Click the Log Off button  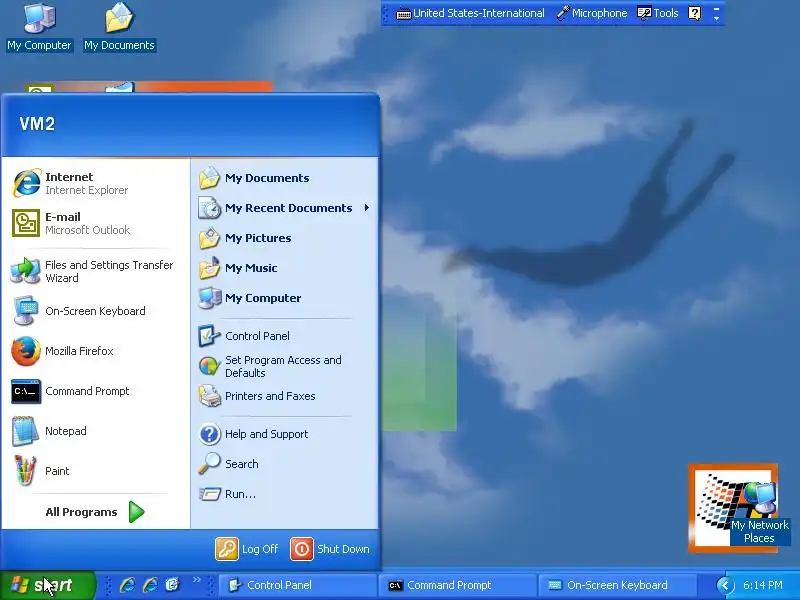247,549
